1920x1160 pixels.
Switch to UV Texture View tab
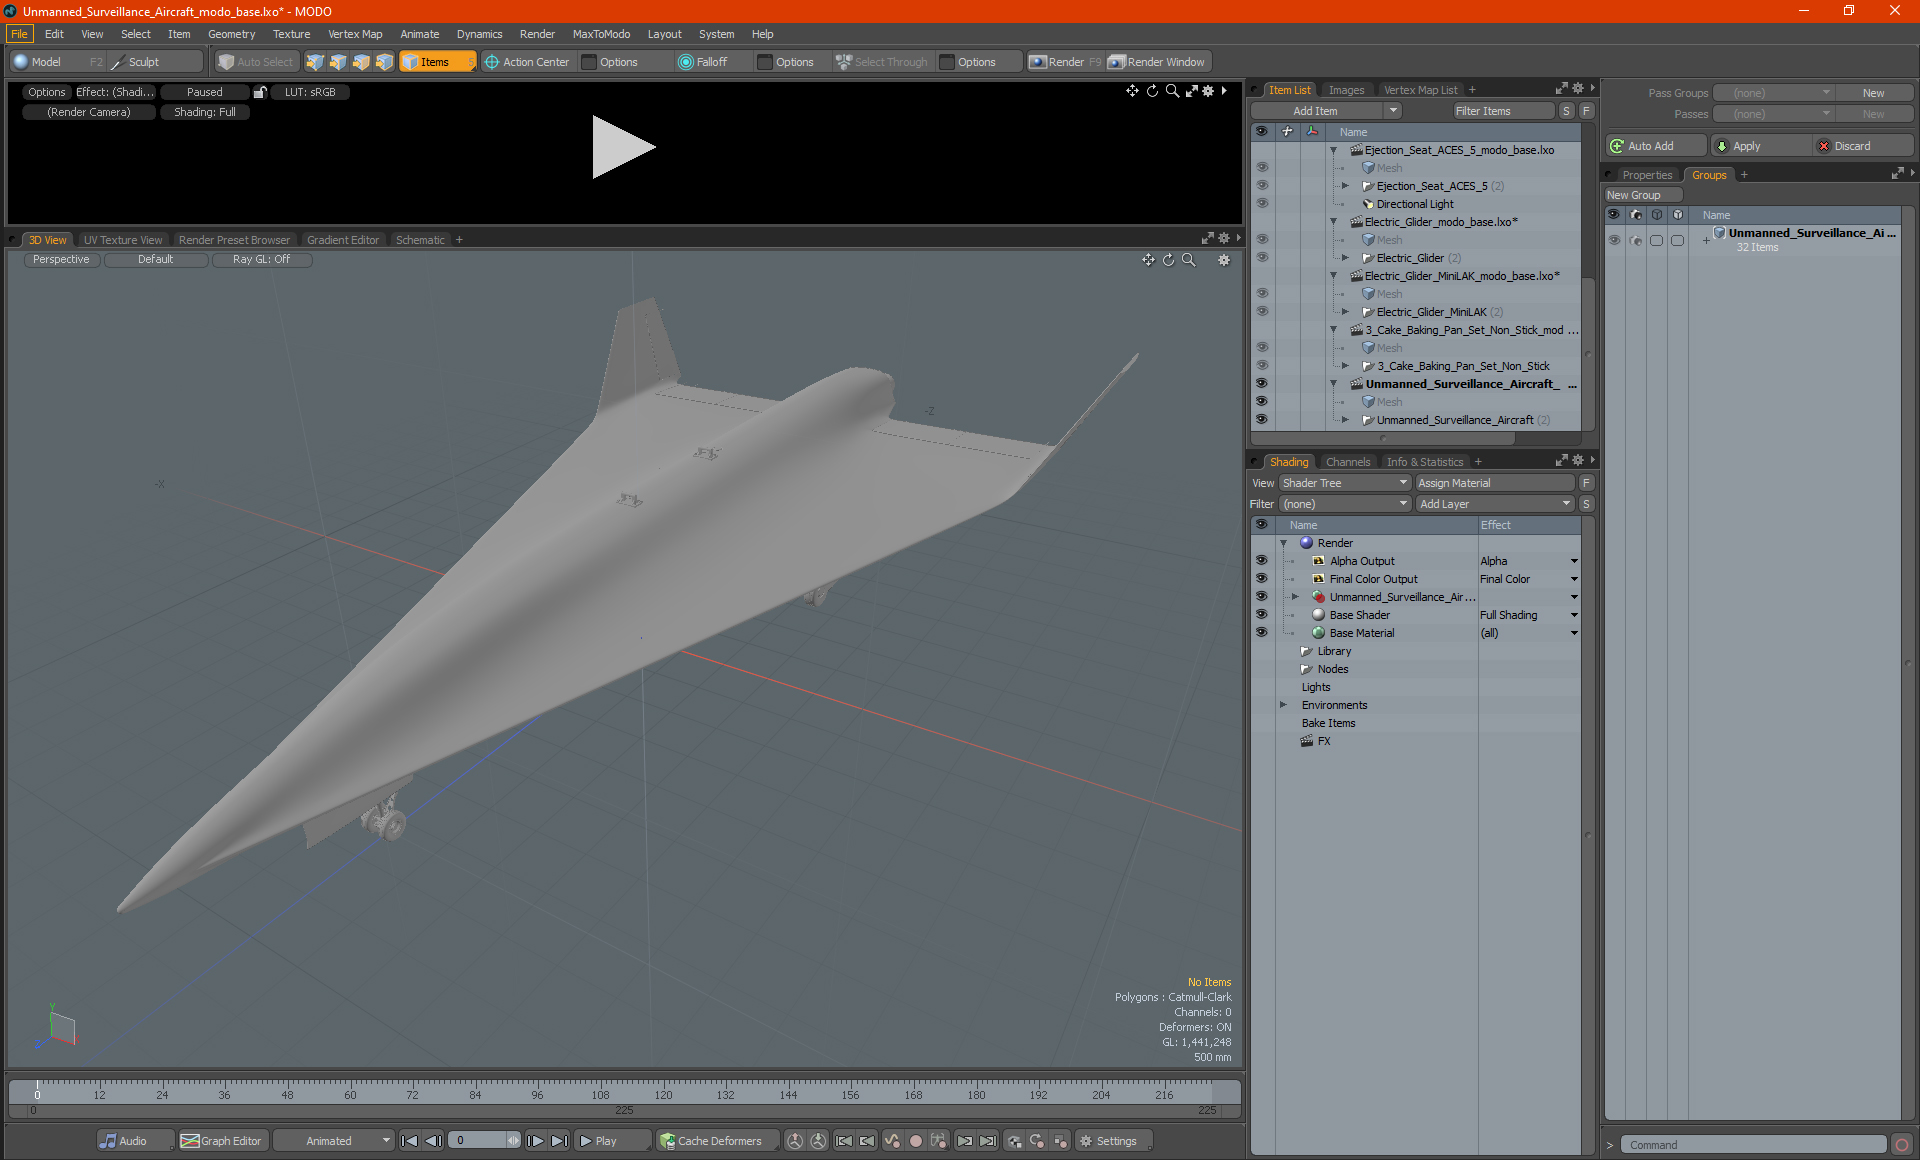coord(123,240)
